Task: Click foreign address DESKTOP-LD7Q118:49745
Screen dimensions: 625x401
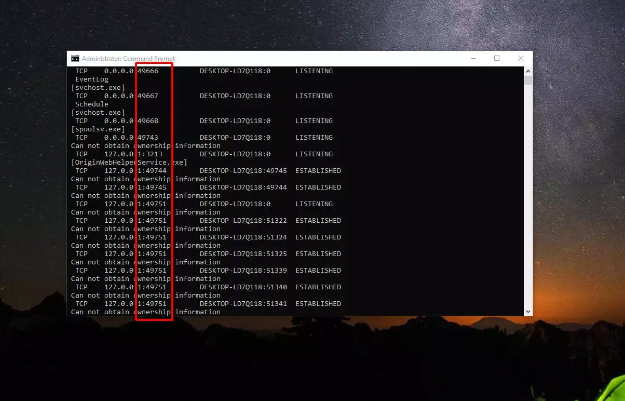Action: [243, 171]
